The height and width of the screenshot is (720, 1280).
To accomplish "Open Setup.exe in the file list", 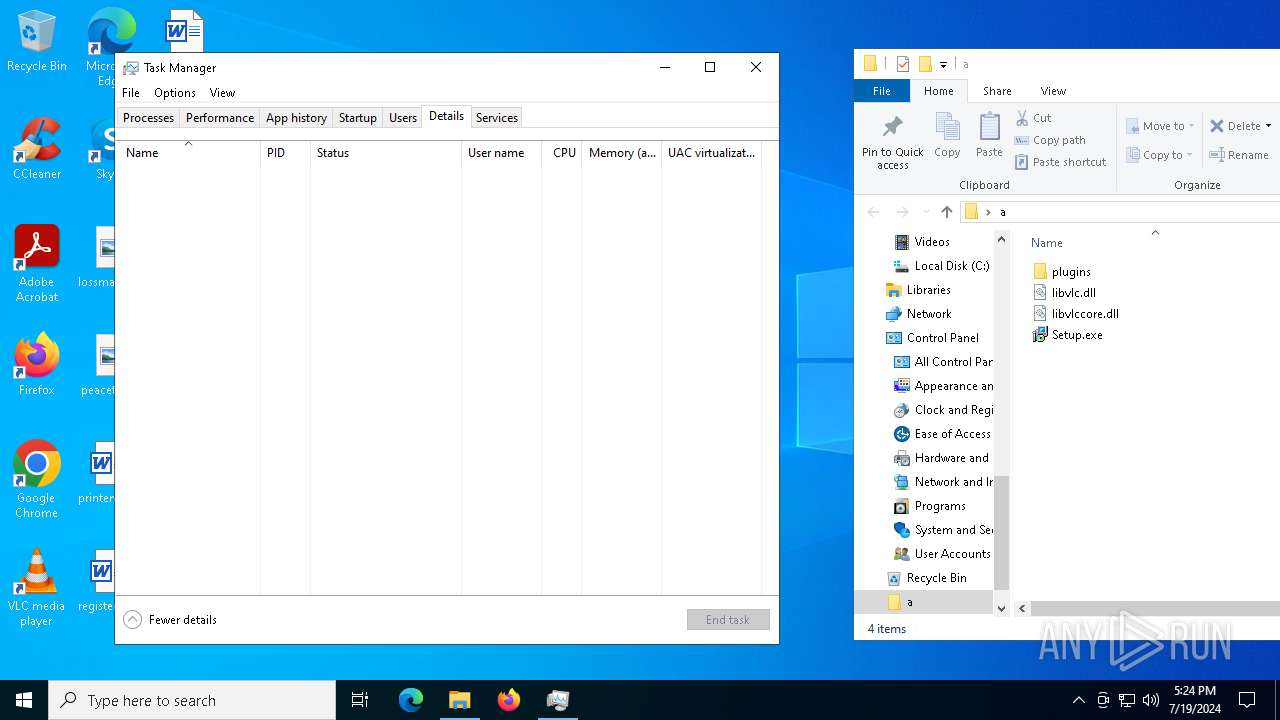I will (x=1076, y=335).
